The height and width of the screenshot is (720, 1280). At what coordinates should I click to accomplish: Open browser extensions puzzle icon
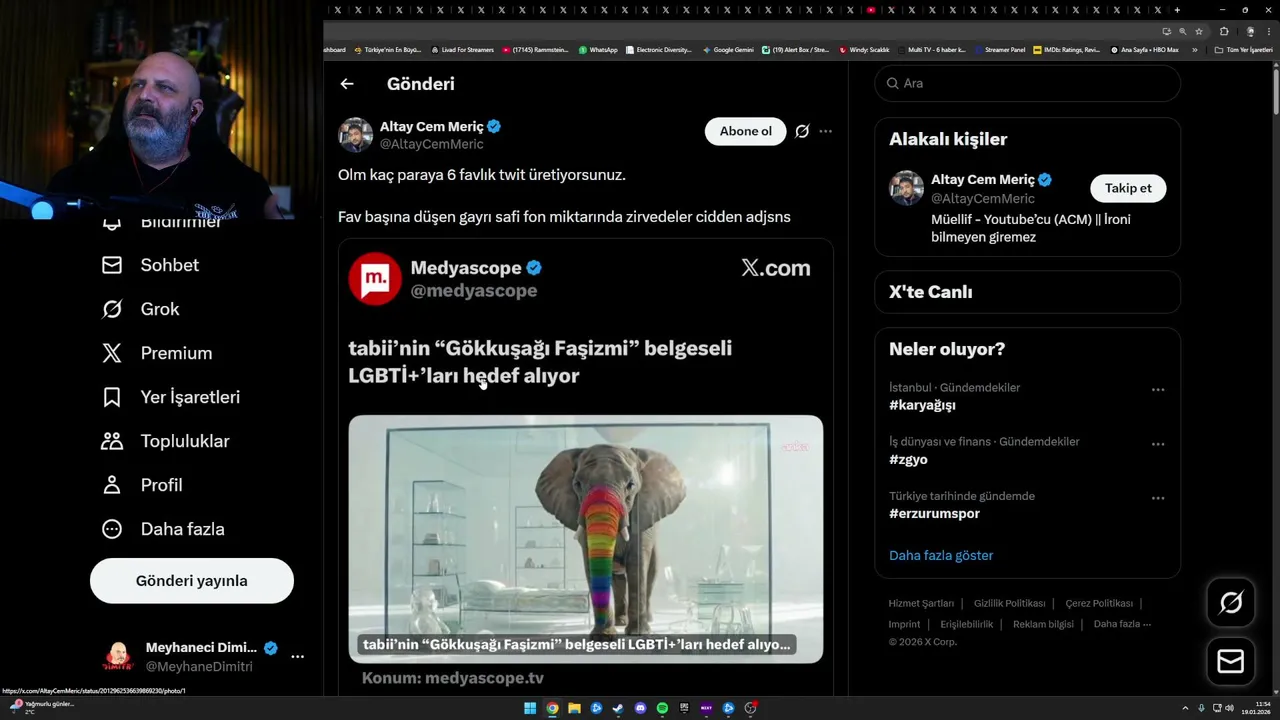tap(1224, 31)
